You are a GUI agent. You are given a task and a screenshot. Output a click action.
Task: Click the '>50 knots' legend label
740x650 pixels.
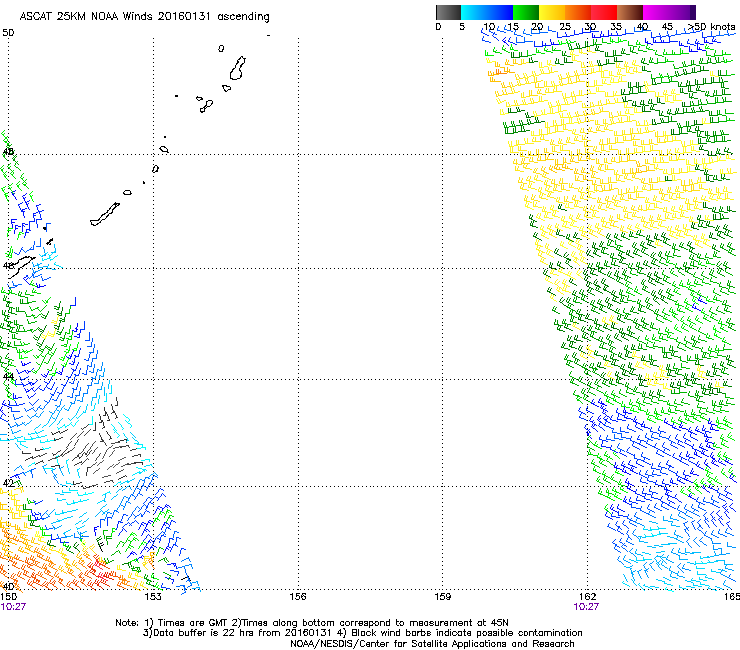coord(711,27)
